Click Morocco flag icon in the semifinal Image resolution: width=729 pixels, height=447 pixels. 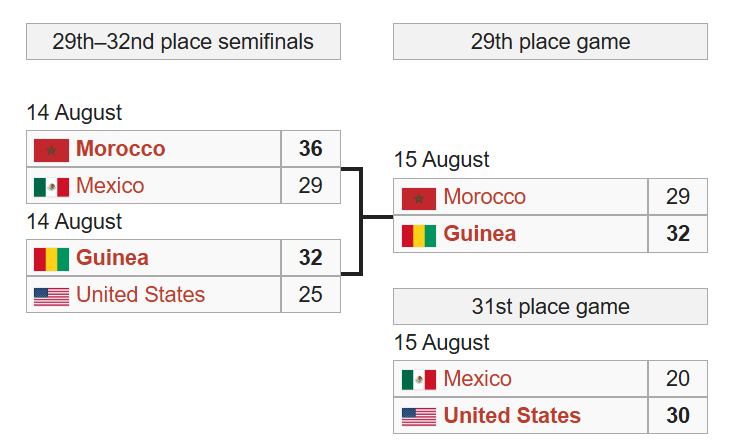point(52,150)
